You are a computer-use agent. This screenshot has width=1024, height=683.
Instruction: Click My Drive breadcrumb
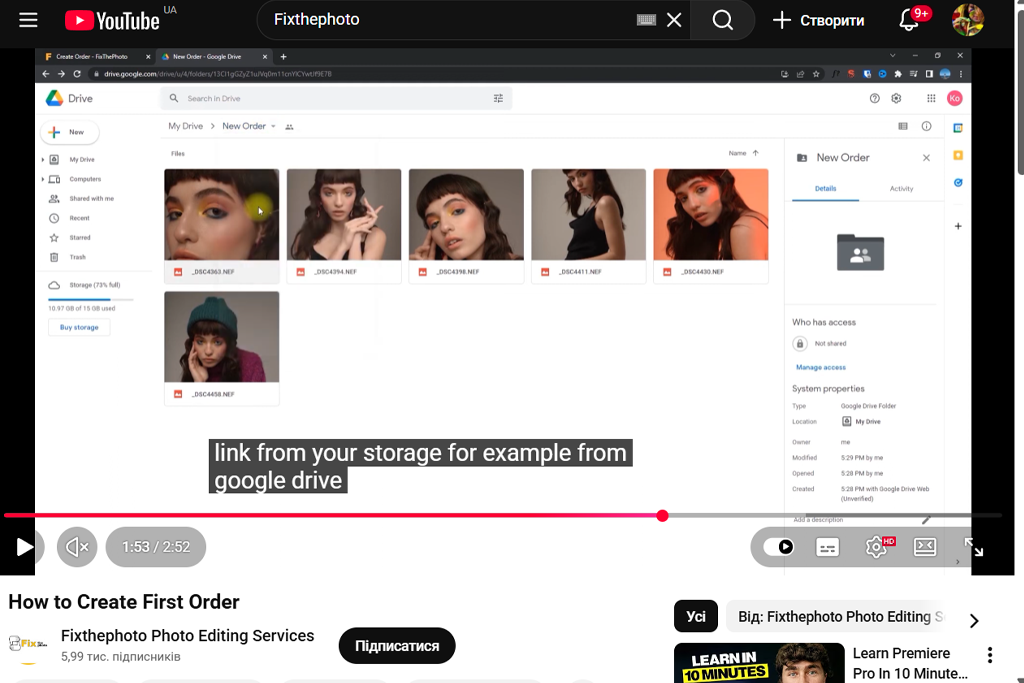185,126
